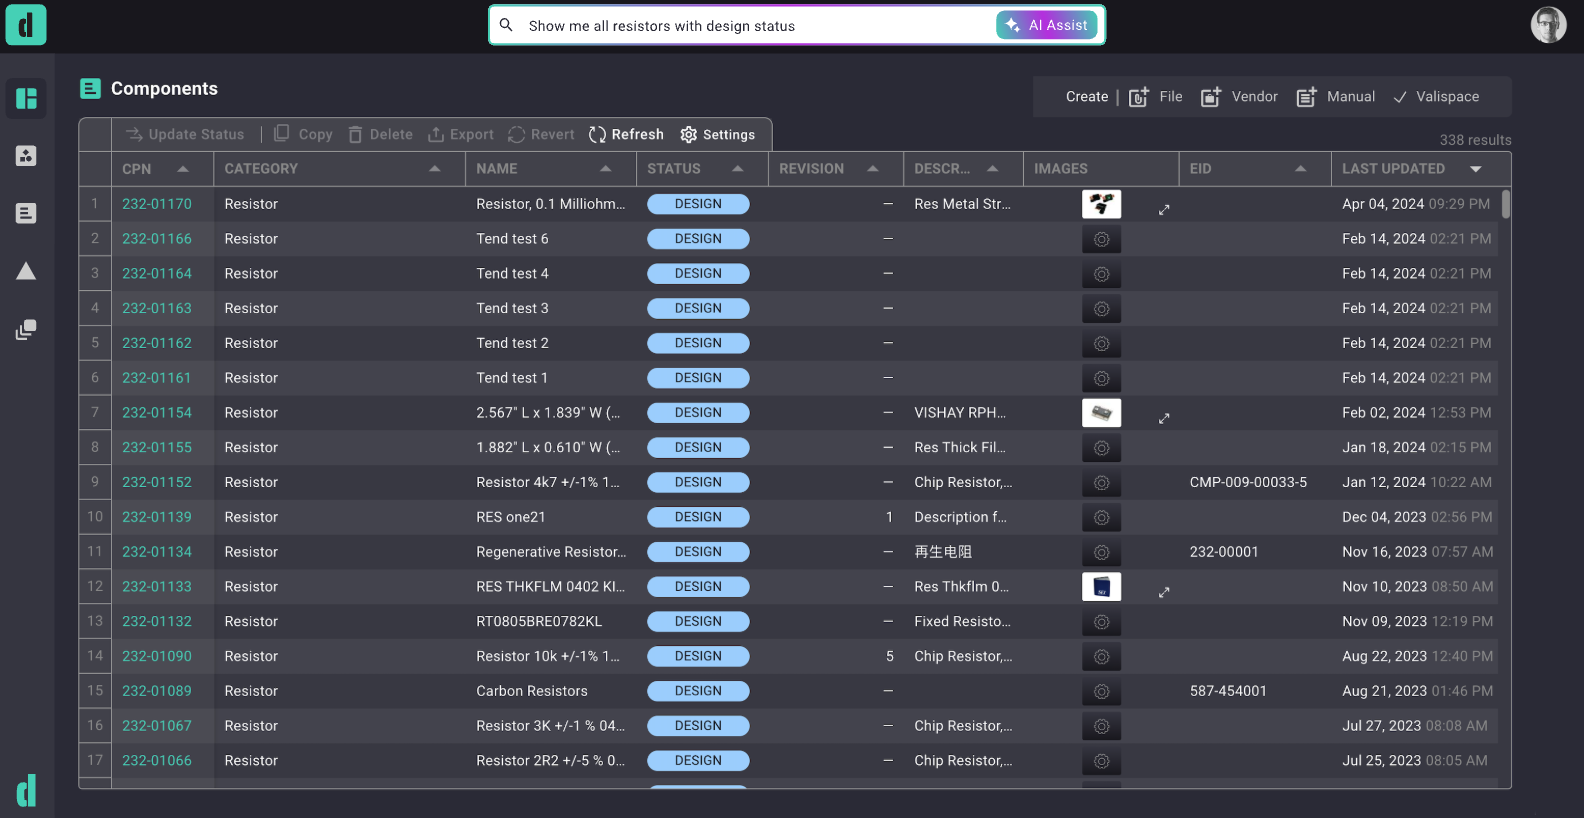
Task: Click the triangle icon in the sidebar
Action: click(x=26, y=271)
